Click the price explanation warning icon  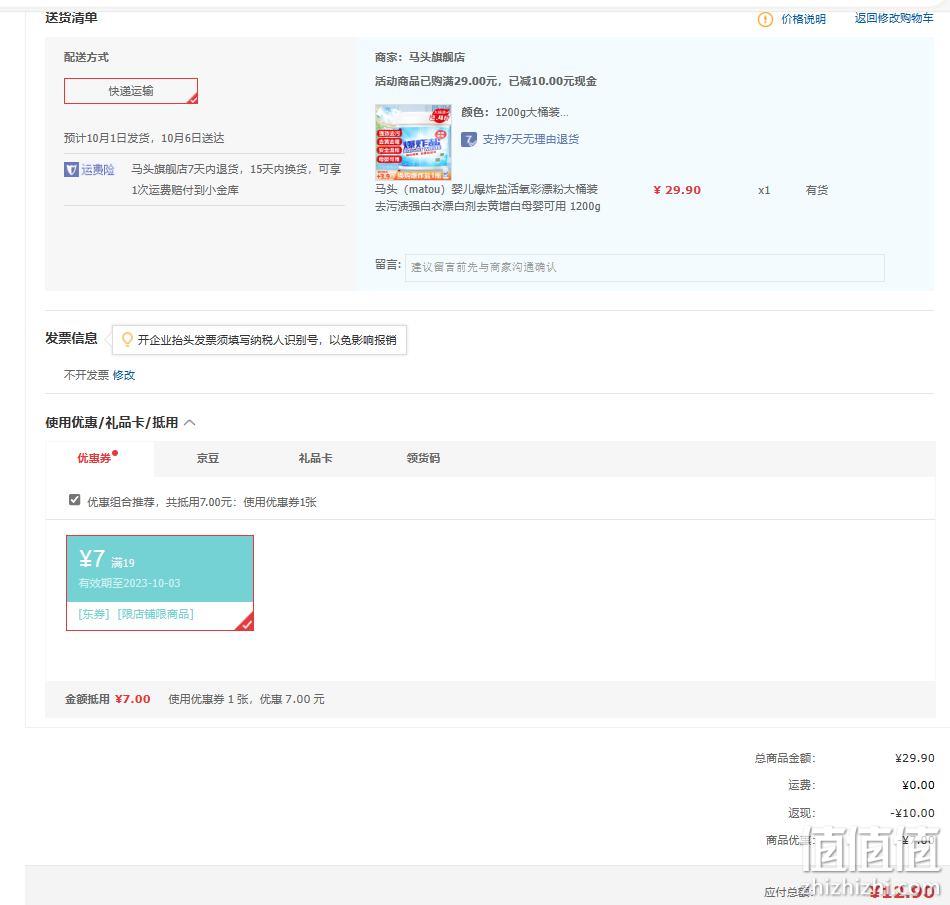click(x=765, y=19)
